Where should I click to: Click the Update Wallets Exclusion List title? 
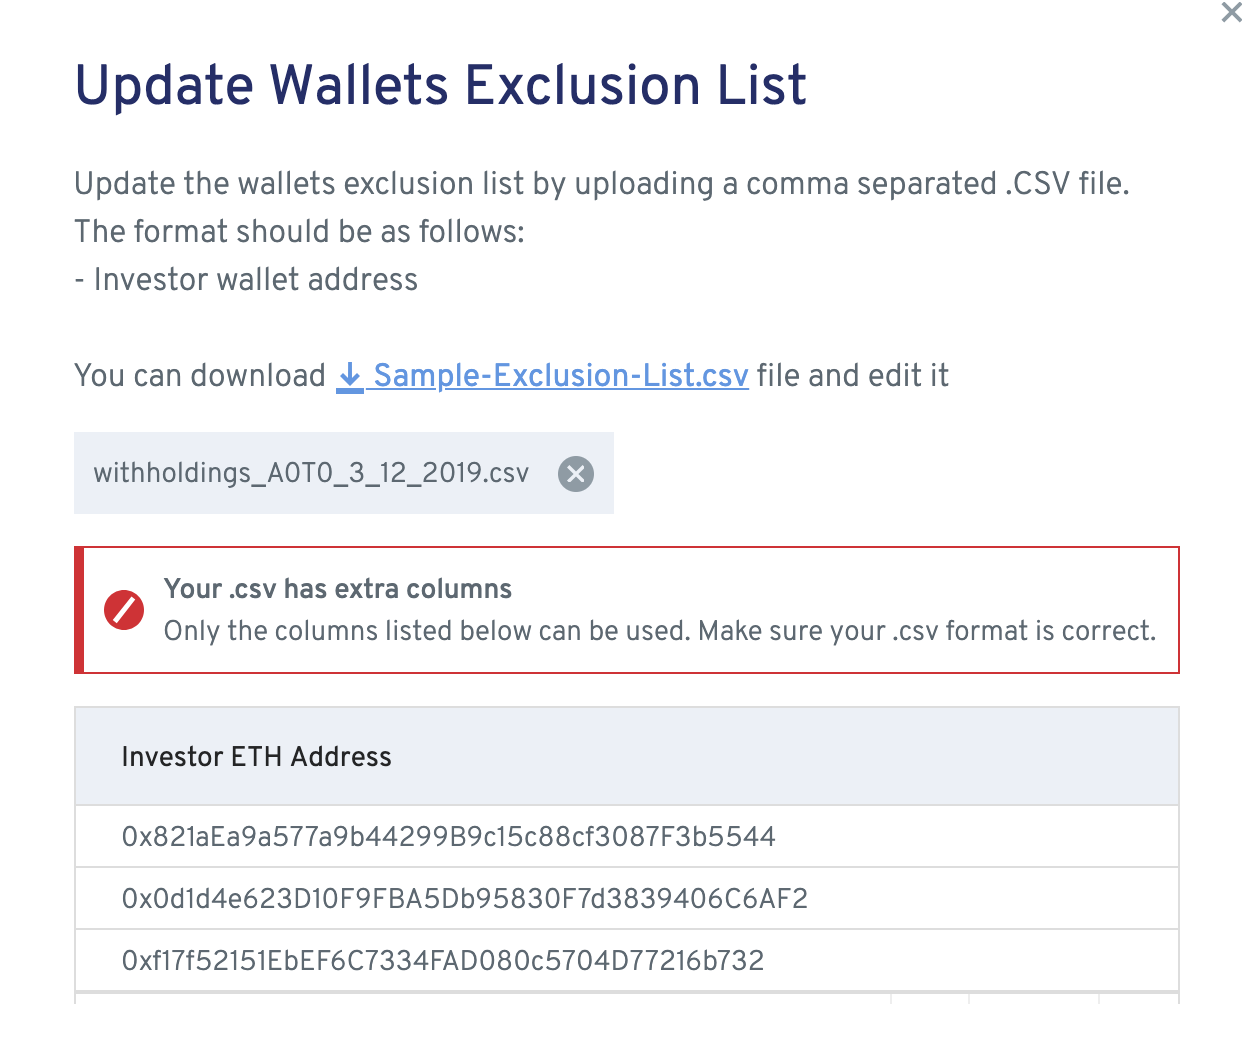440,87
